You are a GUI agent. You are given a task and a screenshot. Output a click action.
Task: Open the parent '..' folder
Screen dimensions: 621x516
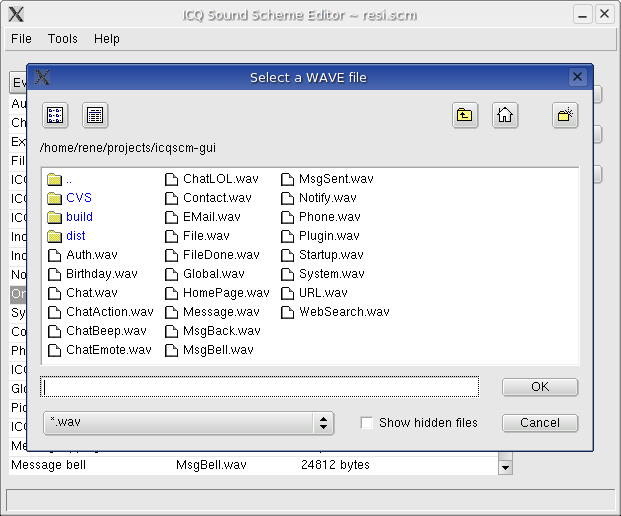coord(60,179)
